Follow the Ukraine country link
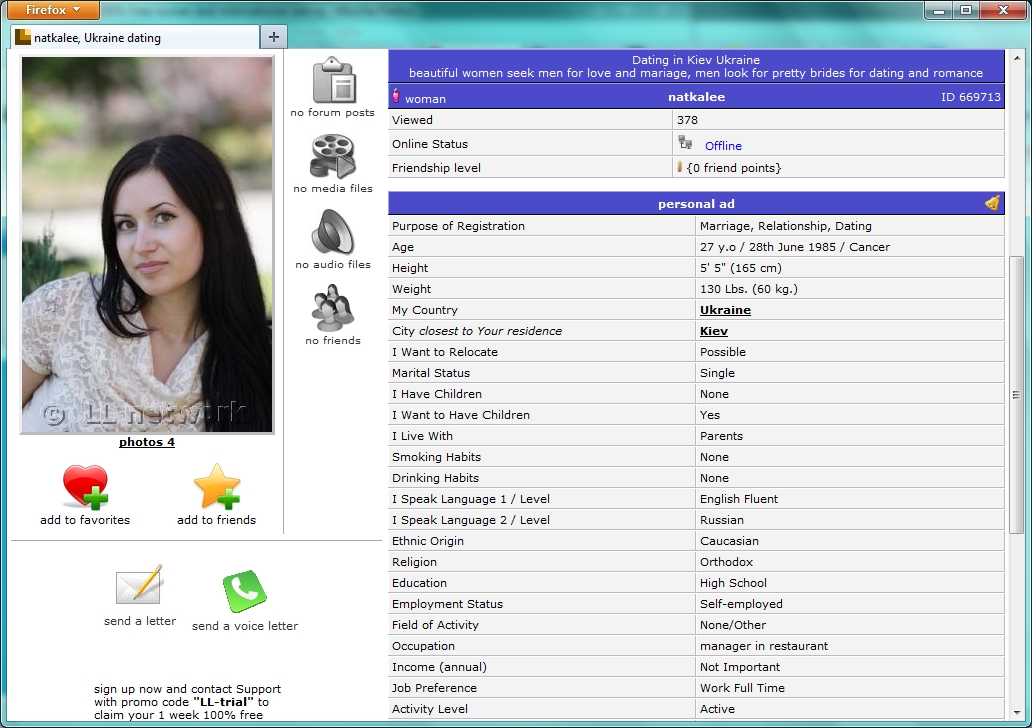 725,310
